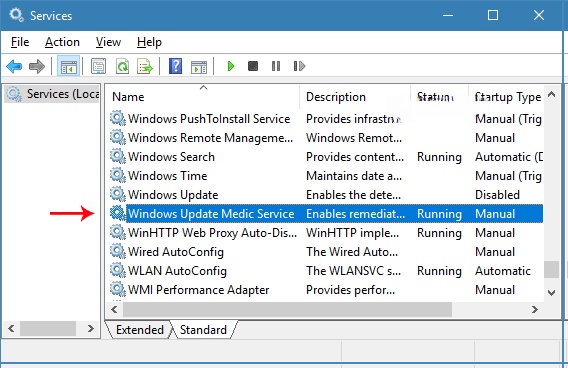Click gear icon of the Disabled Windows Update row
This screenshot has width=568, height=368.
click(x=118, y=195)
